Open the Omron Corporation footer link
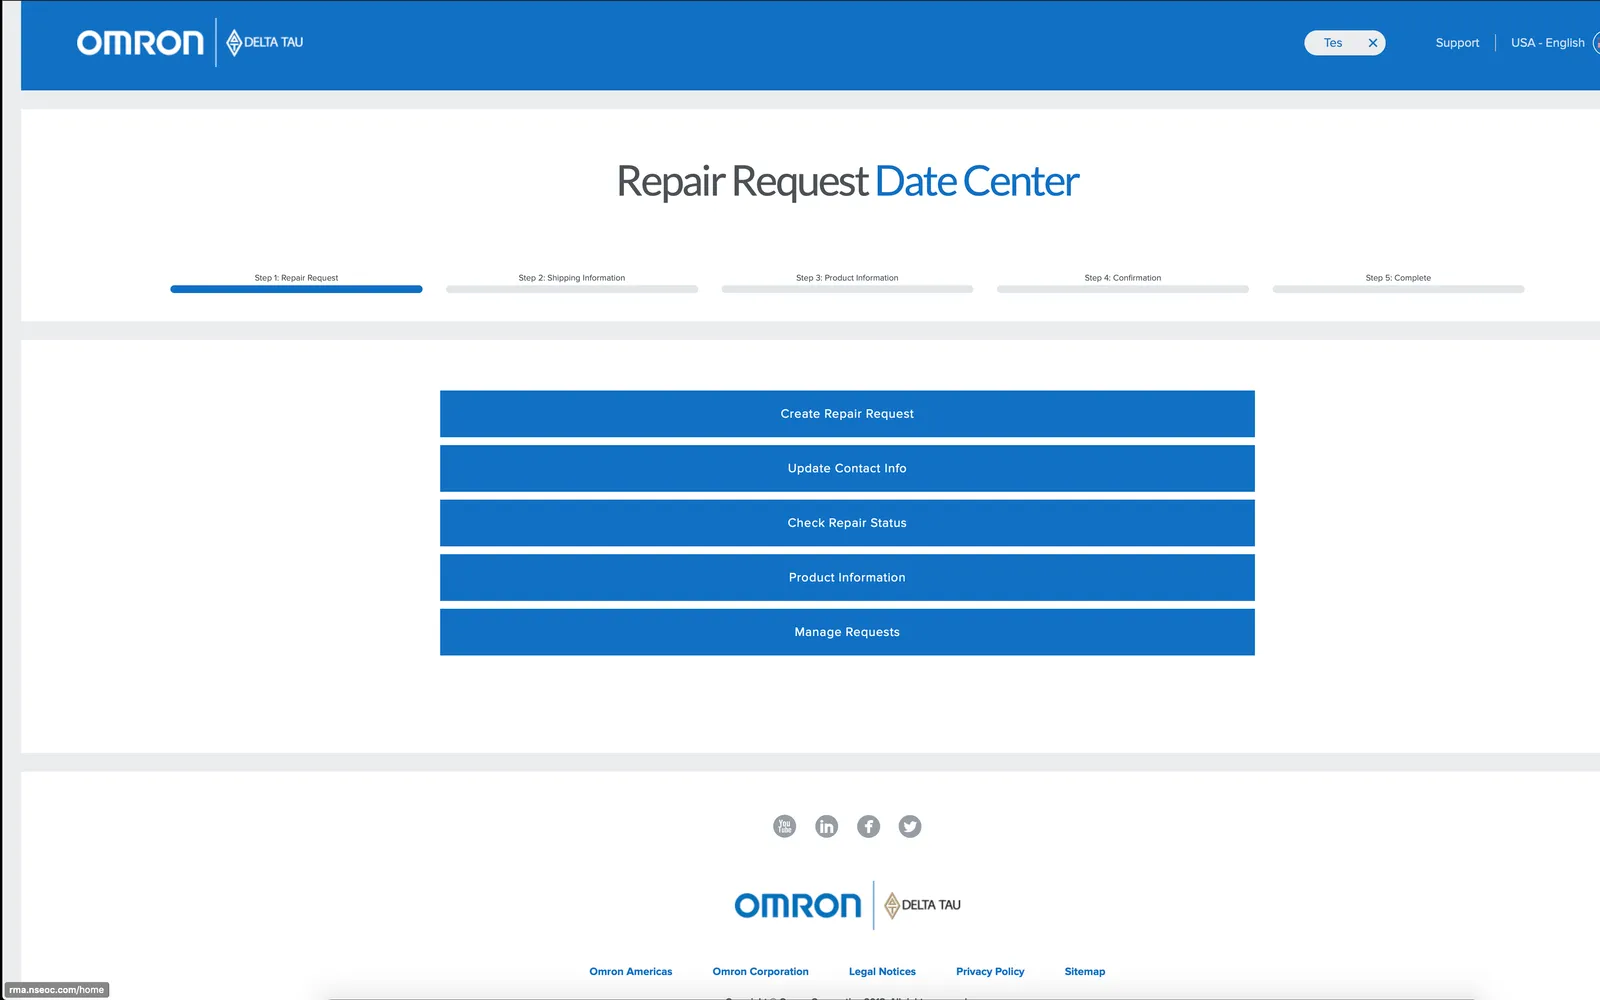 [761, 972]
